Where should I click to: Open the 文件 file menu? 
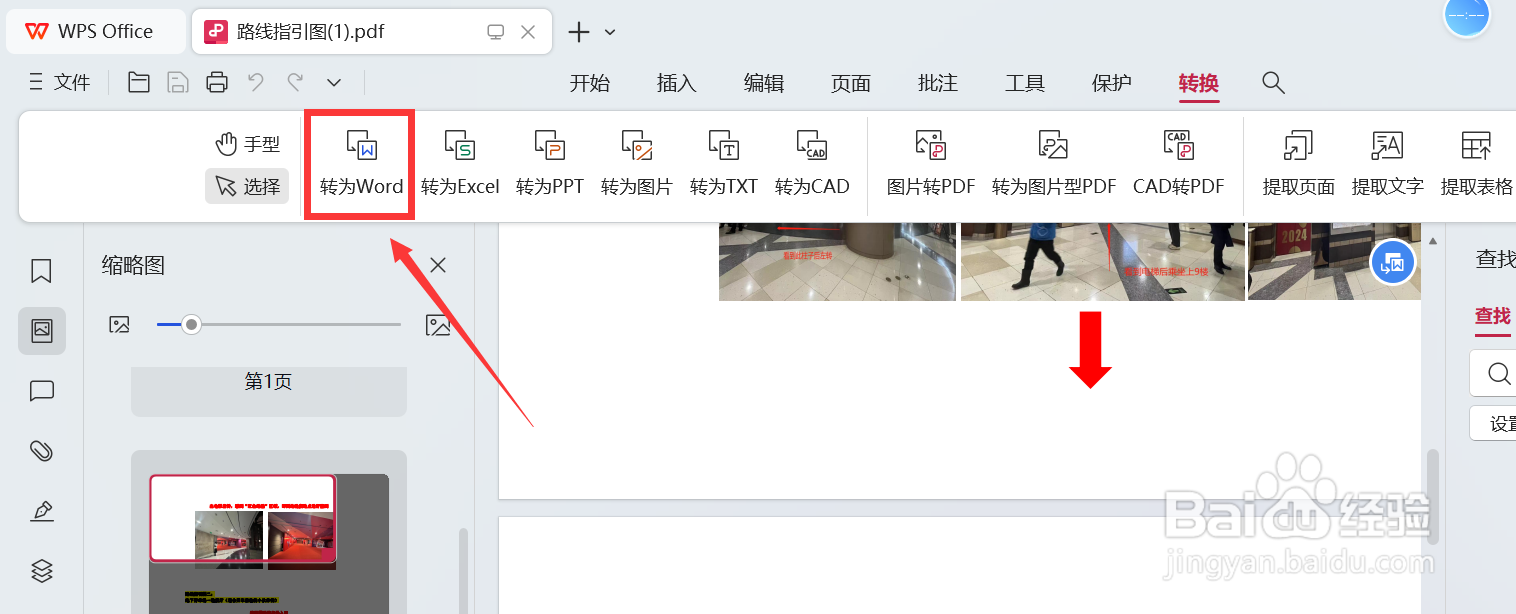60,82
